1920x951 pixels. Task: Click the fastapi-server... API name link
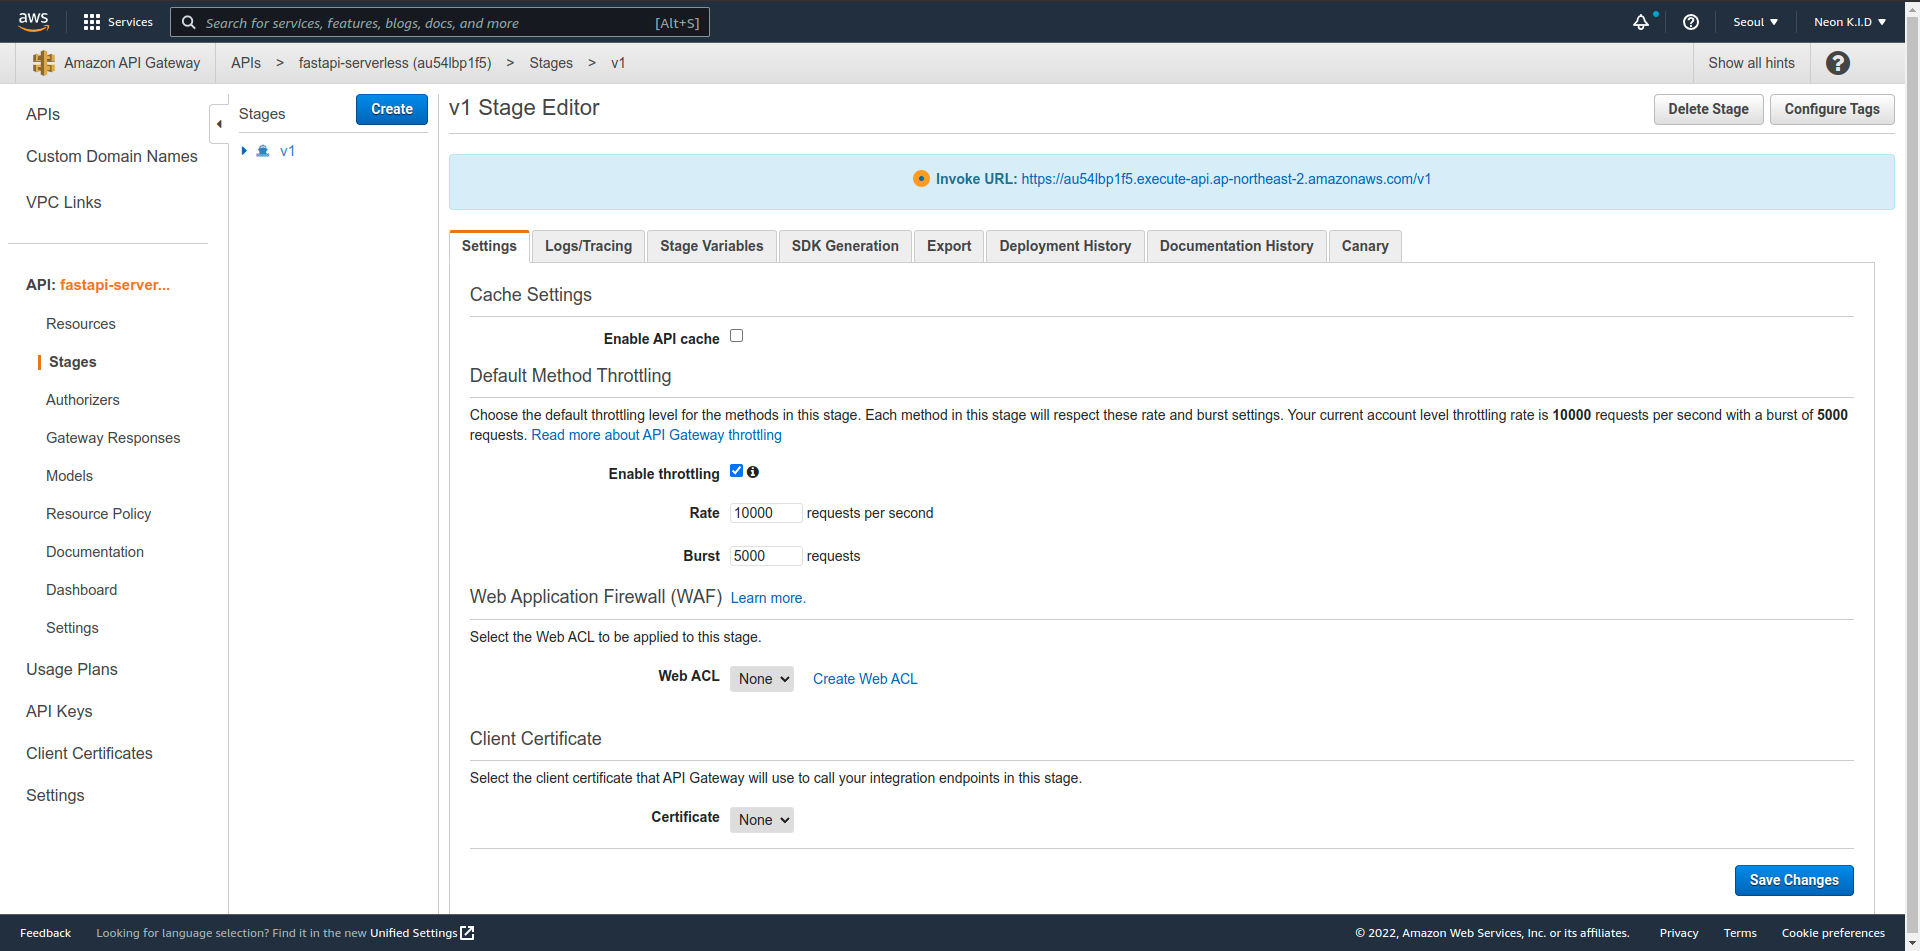(115, 285)
